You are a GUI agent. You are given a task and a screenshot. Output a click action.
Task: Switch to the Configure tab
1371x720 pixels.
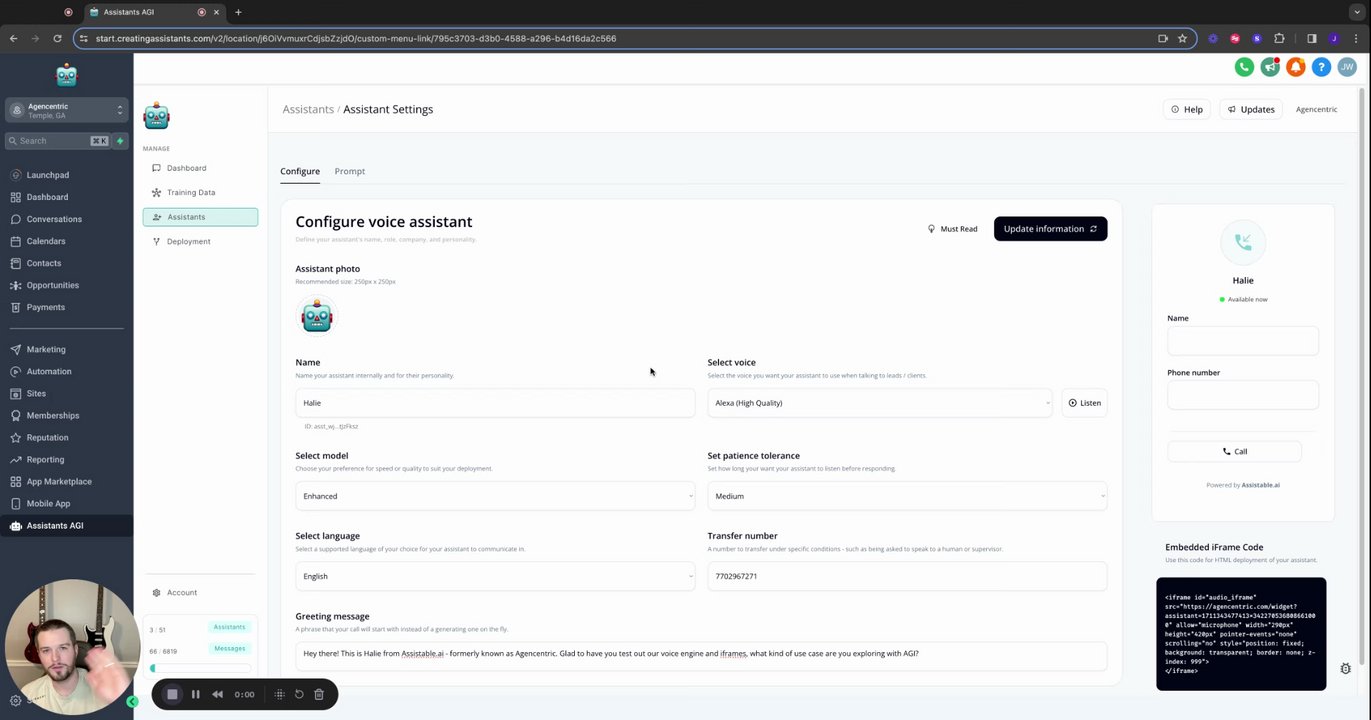coord(300,171)
